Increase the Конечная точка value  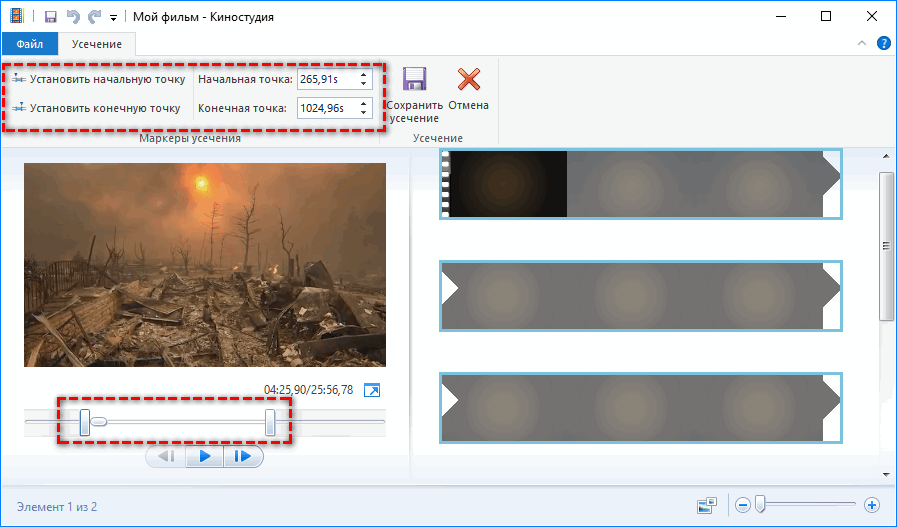click(x=364, y=103)
